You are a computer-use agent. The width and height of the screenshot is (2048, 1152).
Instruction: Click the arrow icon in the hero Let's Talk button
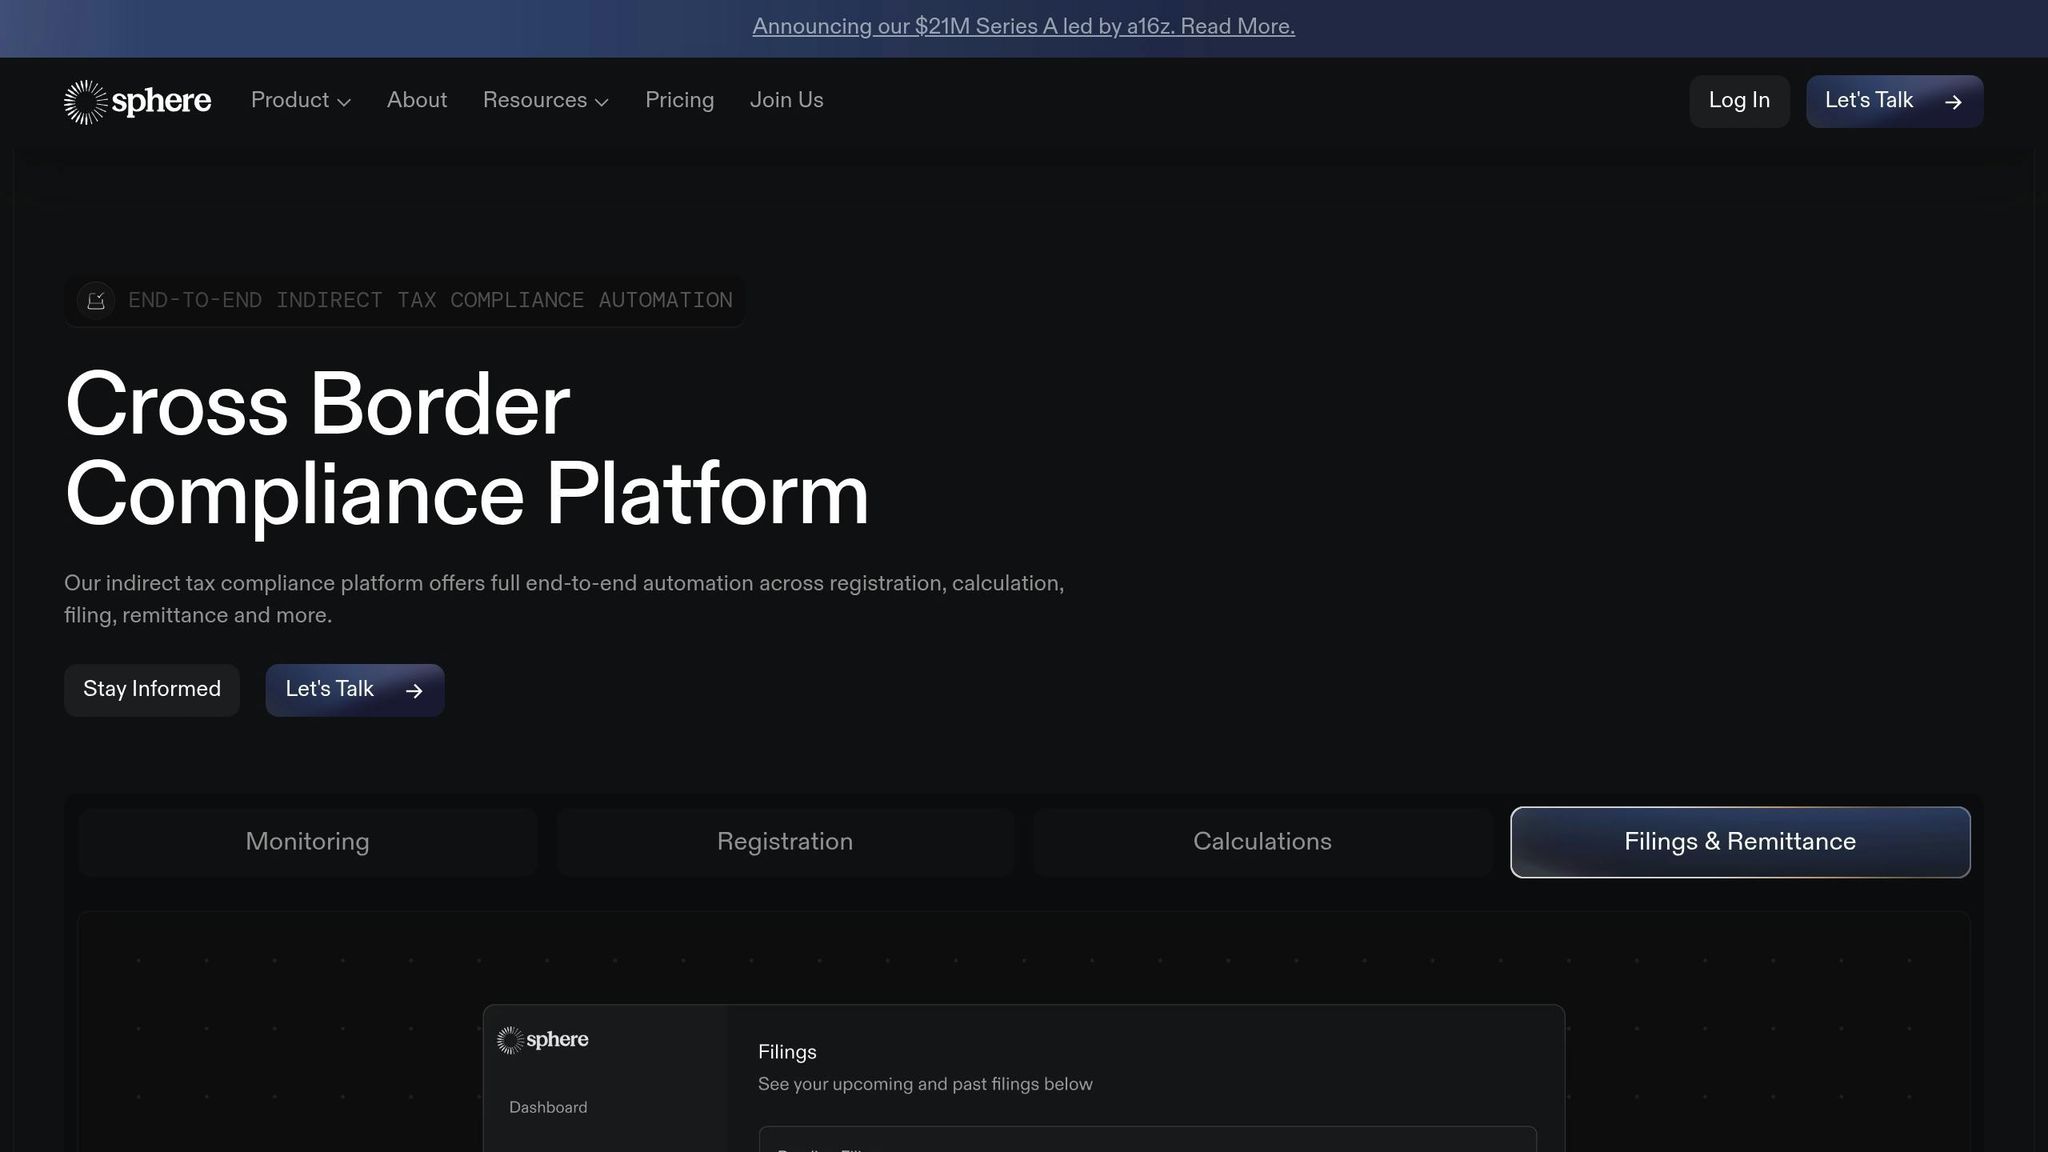[x=414, y=691]
